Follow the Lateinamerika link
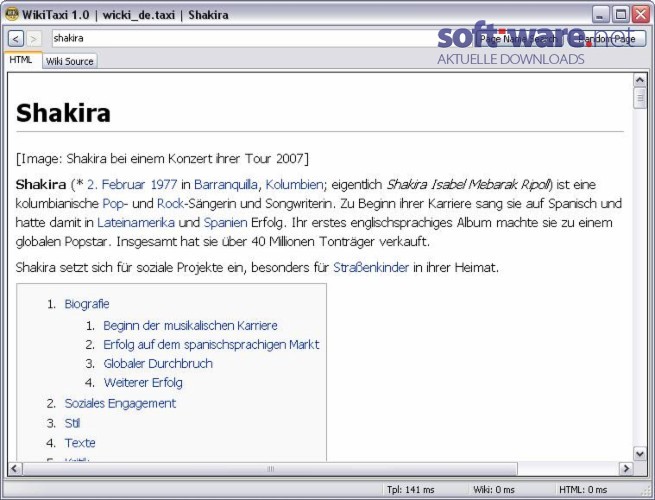Screen dimensions: 655x500 136,222
